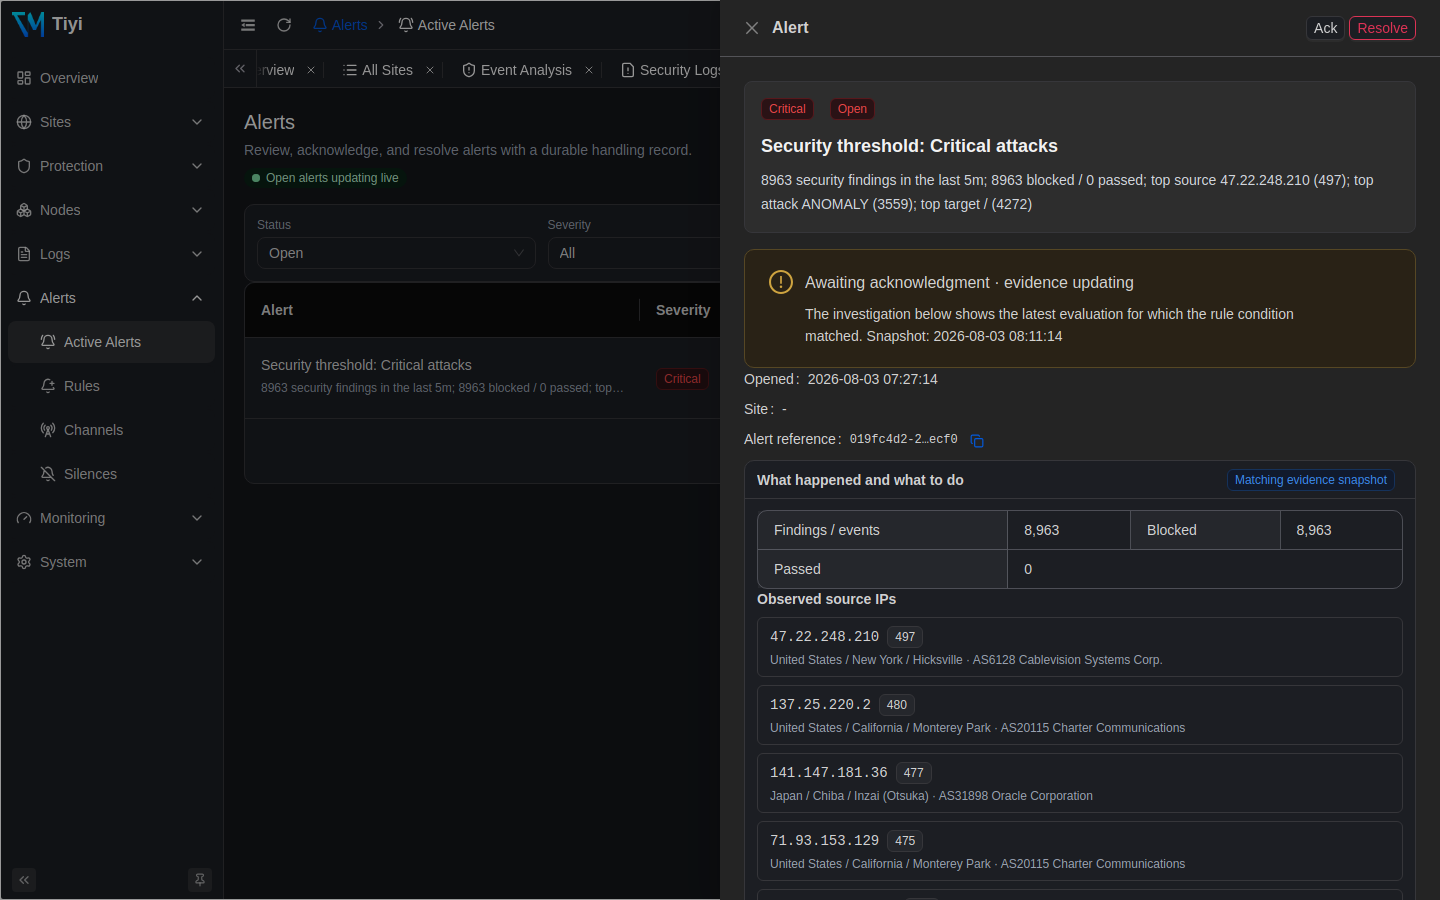Open the Severity dropdown showing All
The height and width of the screenshot is (900, 1440).
(x=633, y=253)
